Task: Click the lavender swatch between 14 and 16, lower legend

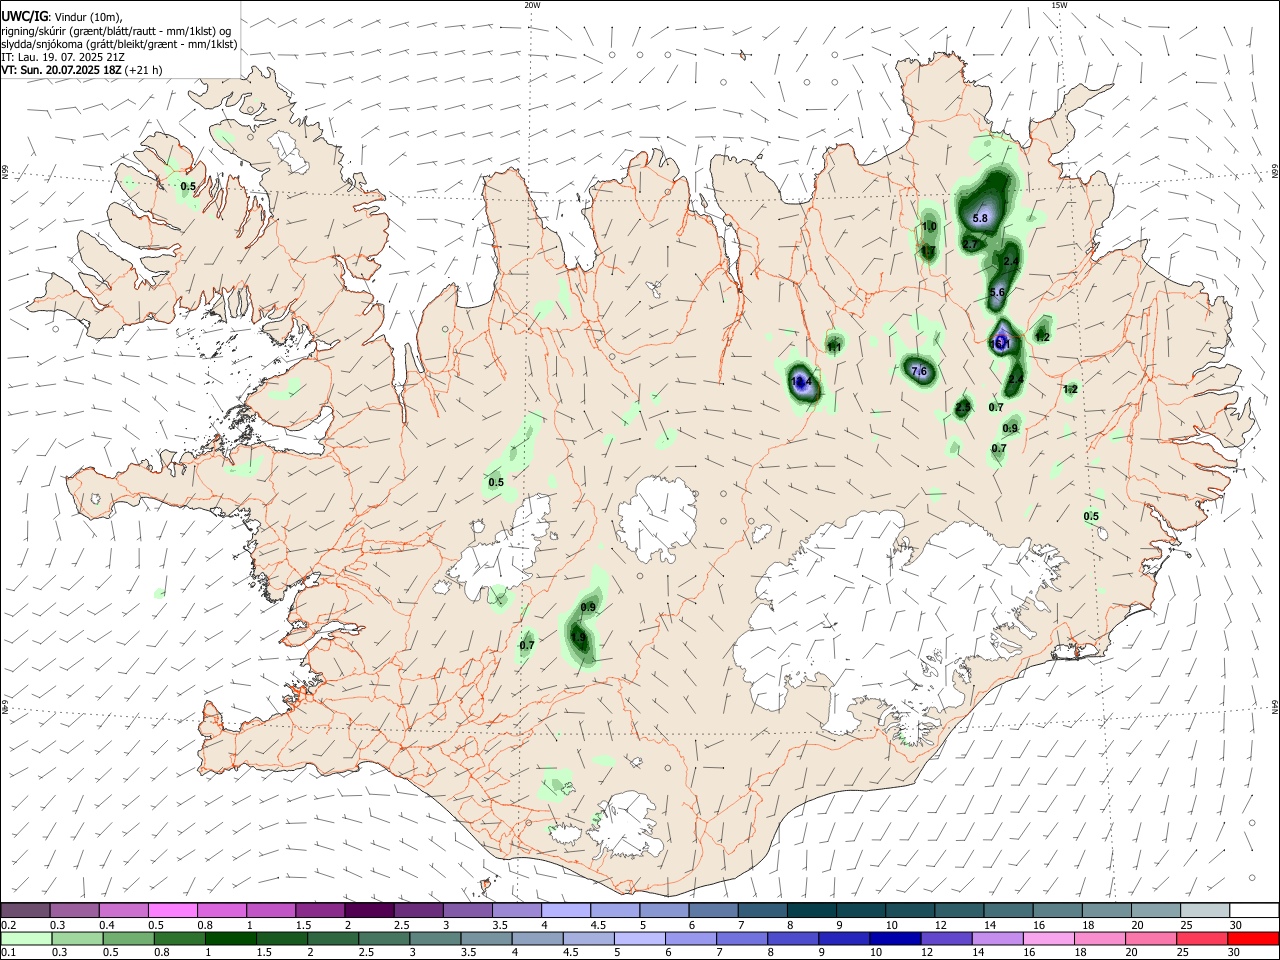Action: coord(997,938)
